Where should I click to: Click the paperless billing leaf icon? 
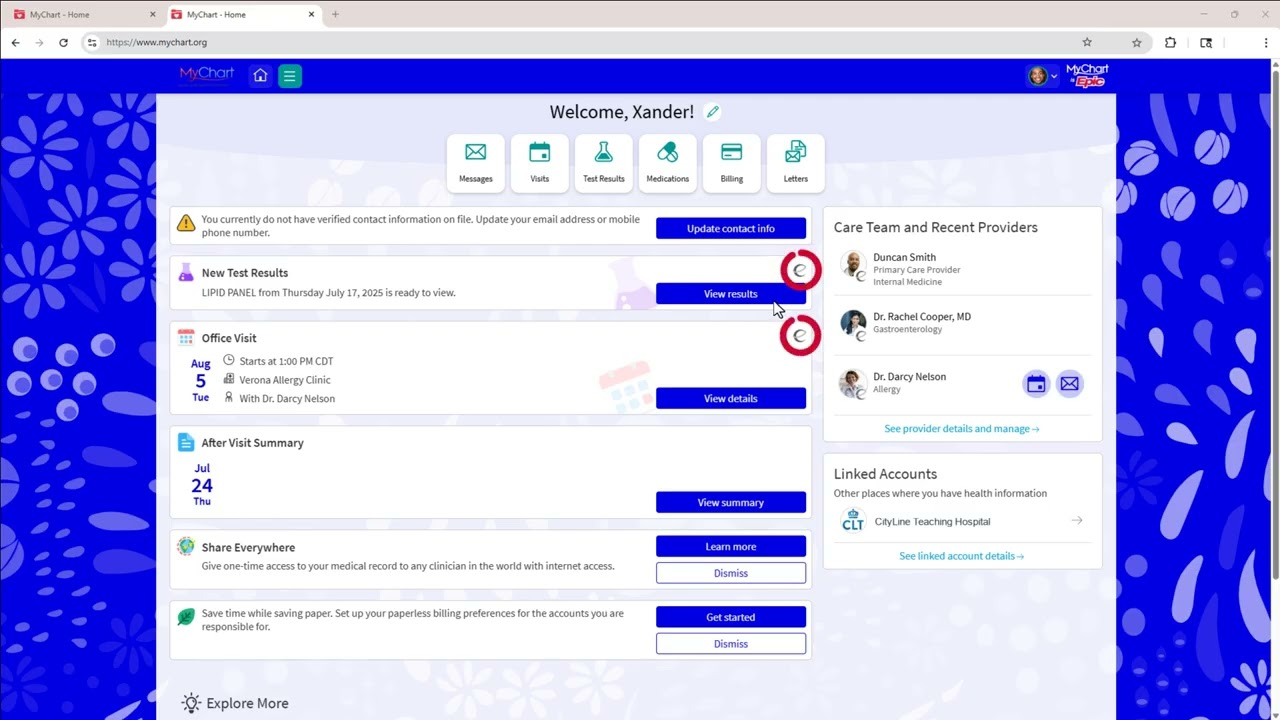click(x=186, y=617)
